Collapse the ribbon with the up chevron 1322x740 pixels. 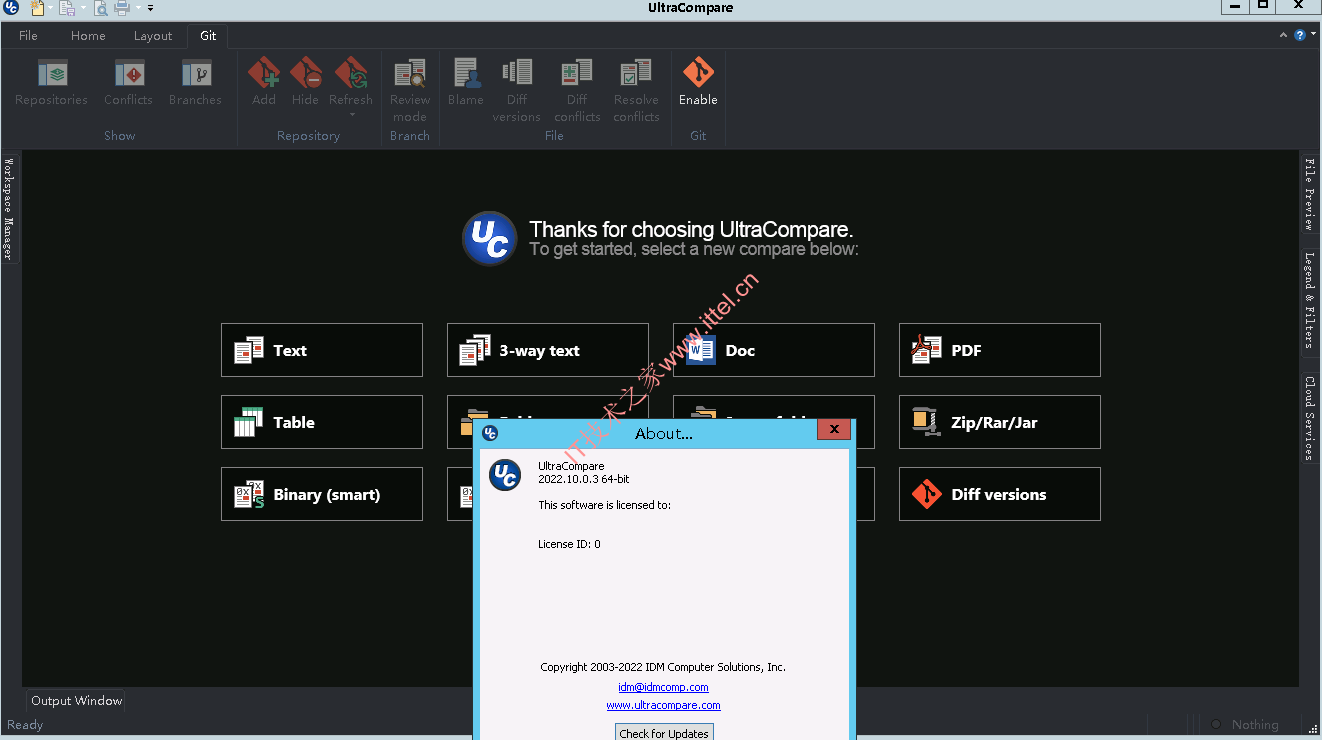1284,35
